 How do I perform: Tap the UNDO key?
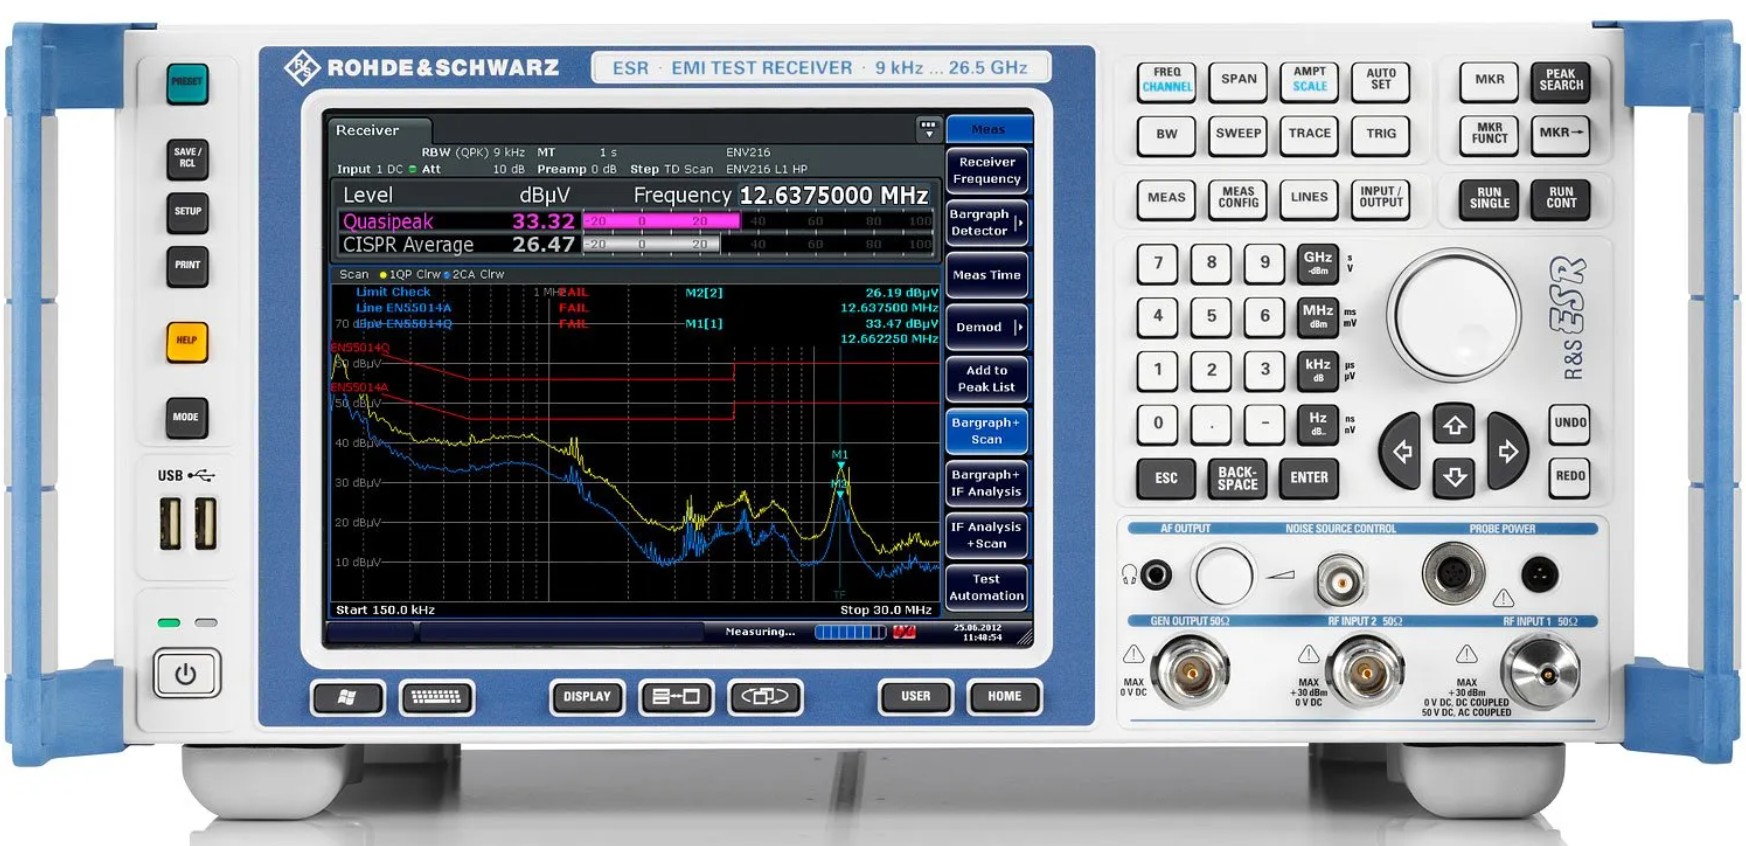click(x=1570, y=424)
